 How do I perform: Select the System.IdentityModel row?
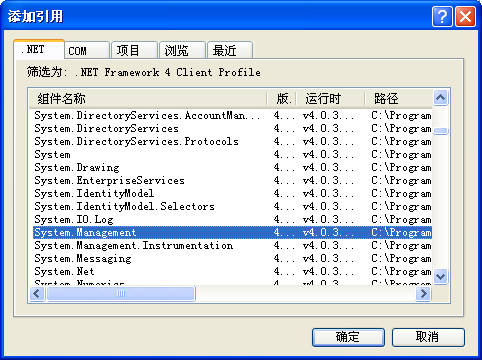point(232,193)
